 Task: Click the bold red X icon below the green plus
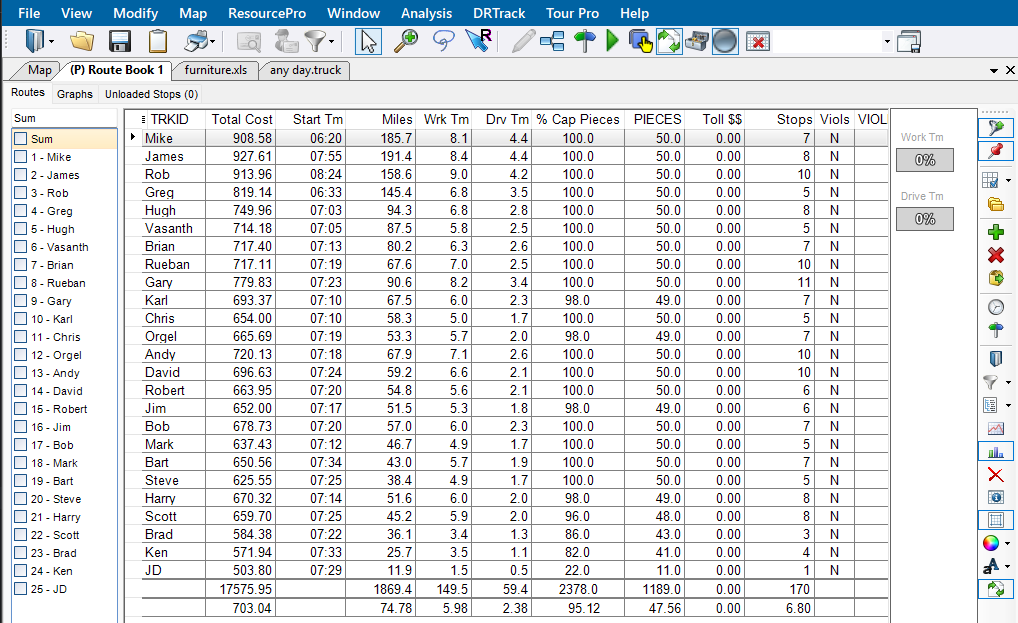point(995,255)
